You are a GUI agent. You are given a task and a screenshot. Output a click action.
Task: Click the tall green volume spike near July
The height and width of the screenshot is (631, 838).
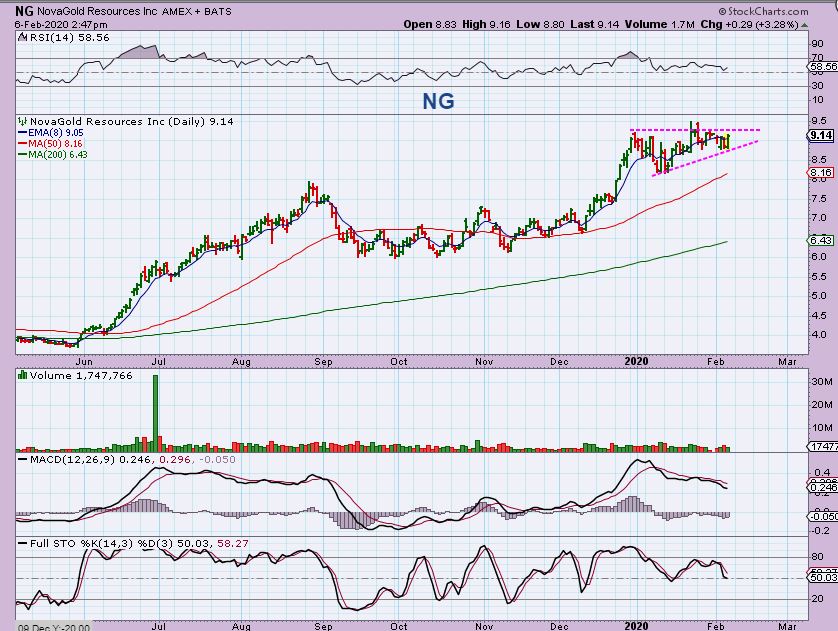coord(156,414)
